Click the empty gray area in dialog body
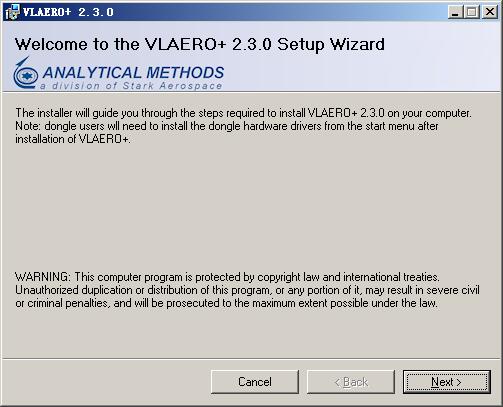The width and height of the screenshot is (503, 407). tap(251, 207)
